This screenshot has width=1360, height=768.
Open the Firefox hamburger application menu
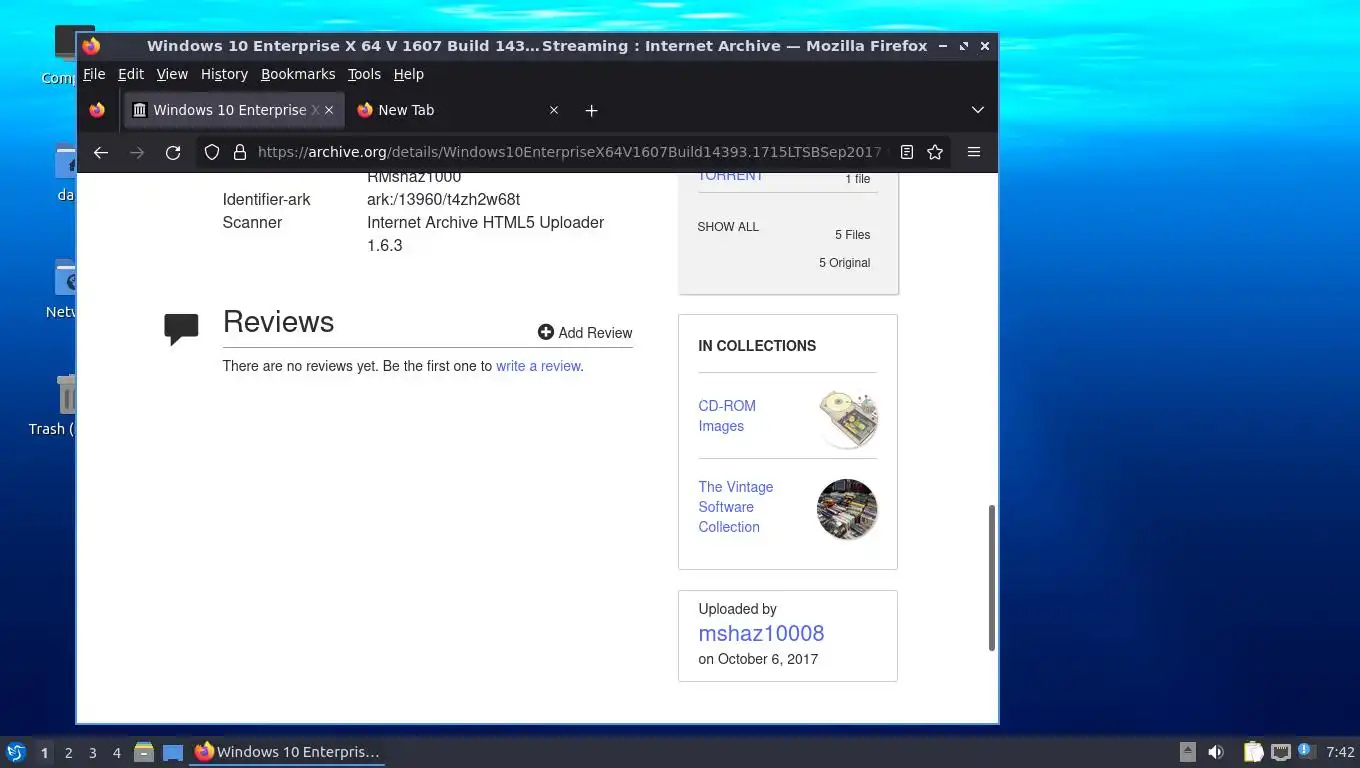[973, 152]
